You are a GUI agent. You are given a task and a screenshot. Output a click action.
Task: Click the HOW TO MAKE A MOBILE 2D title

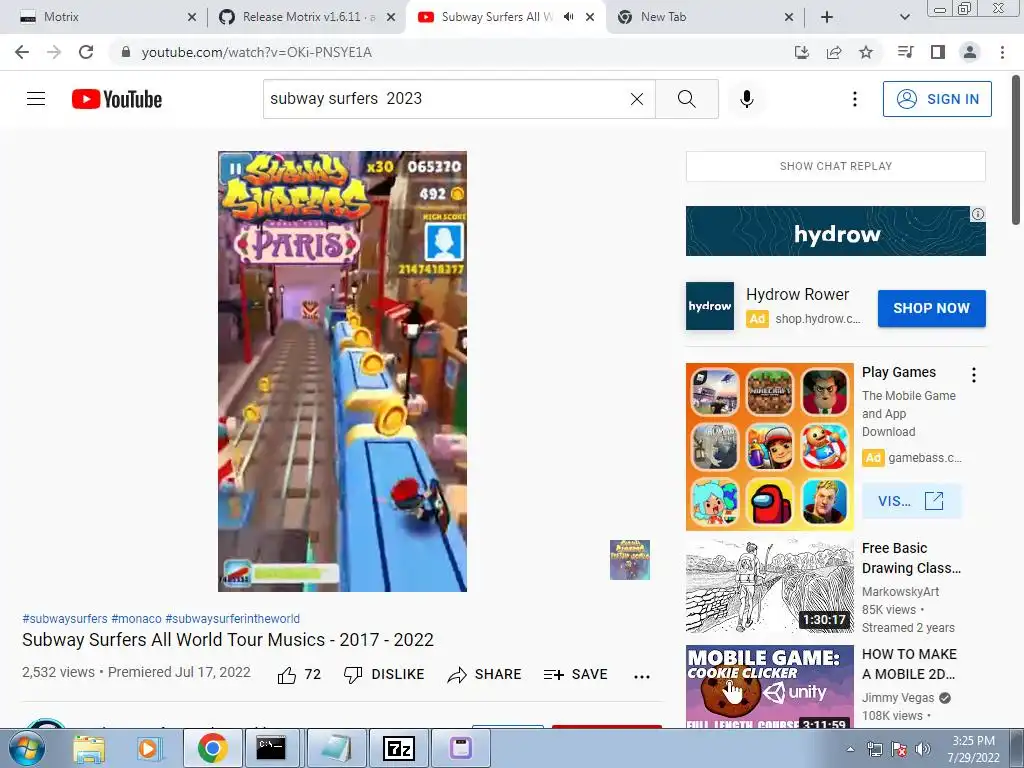909,664
